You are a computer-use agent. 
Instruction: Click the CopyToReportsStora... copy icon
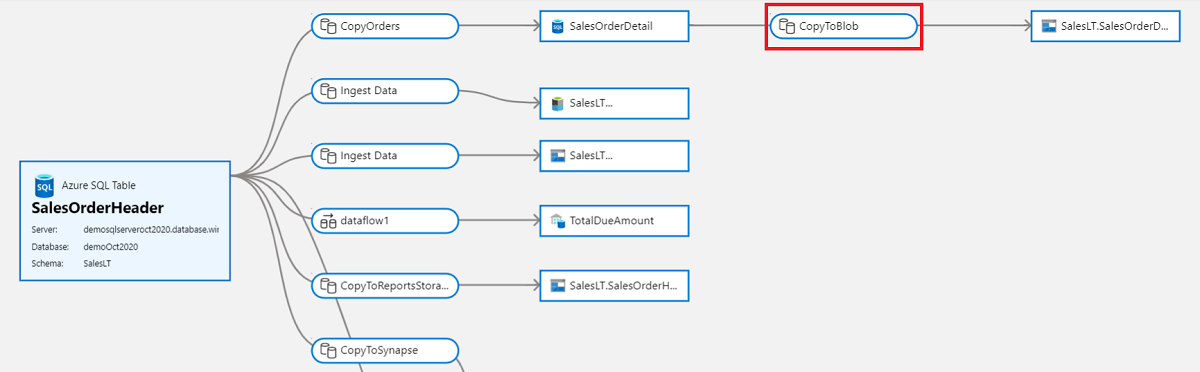(327, 286)
